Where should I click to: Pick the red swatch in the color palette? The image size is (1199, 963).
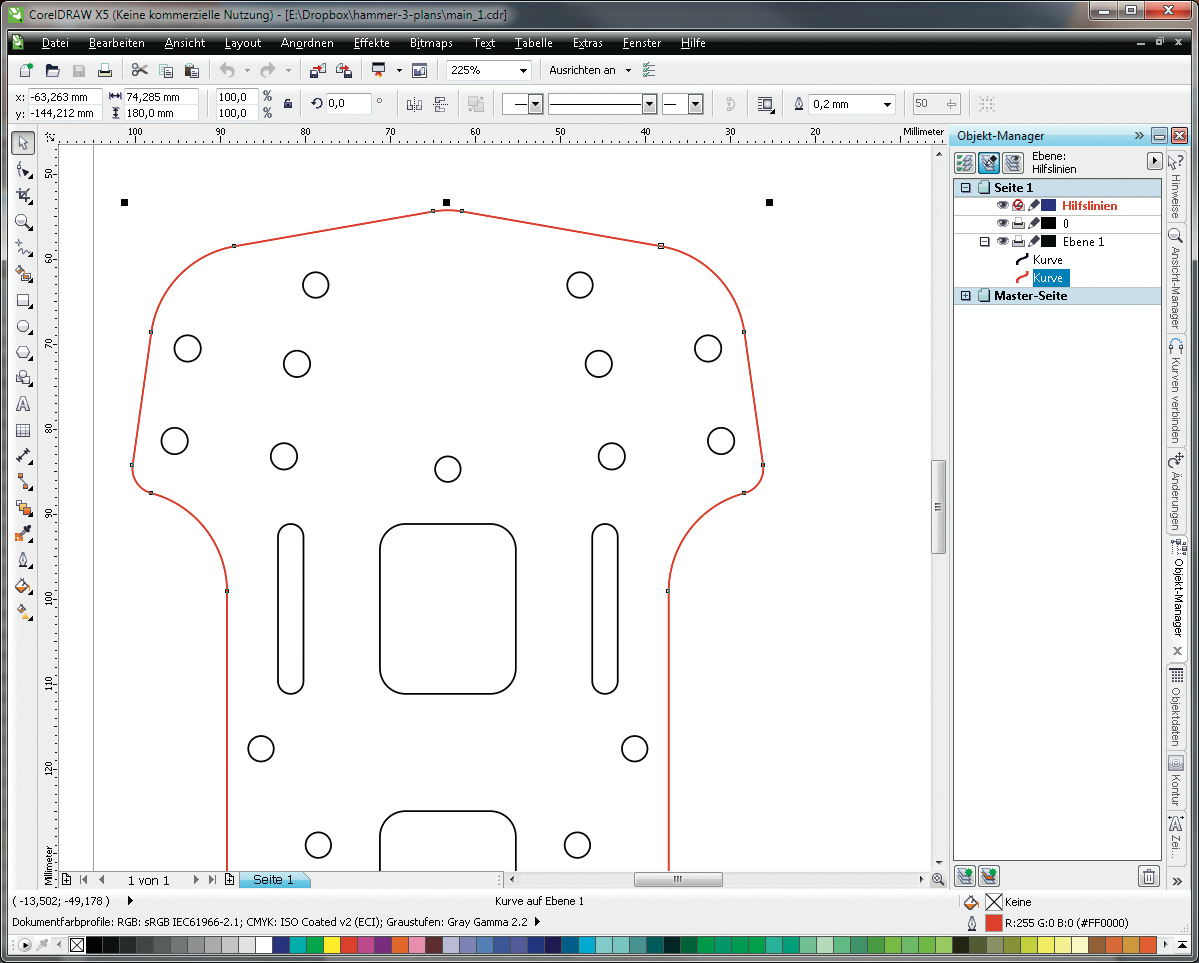347,945
